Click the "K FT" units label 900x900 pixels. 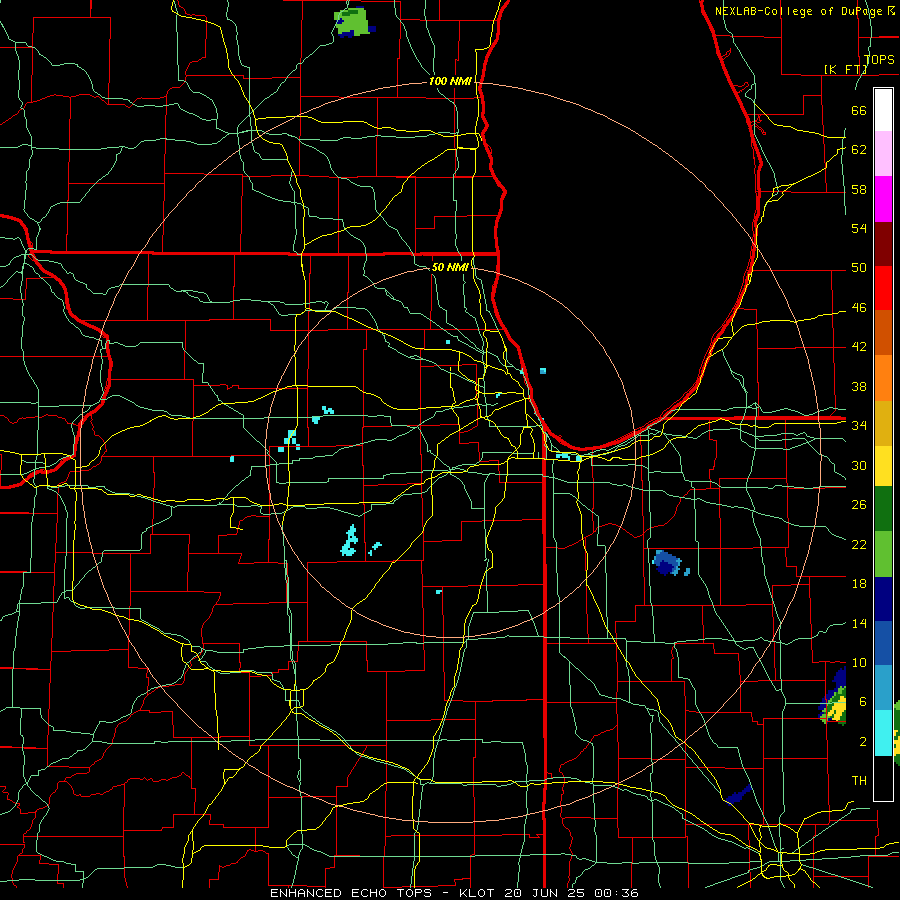tap(845, 69)
